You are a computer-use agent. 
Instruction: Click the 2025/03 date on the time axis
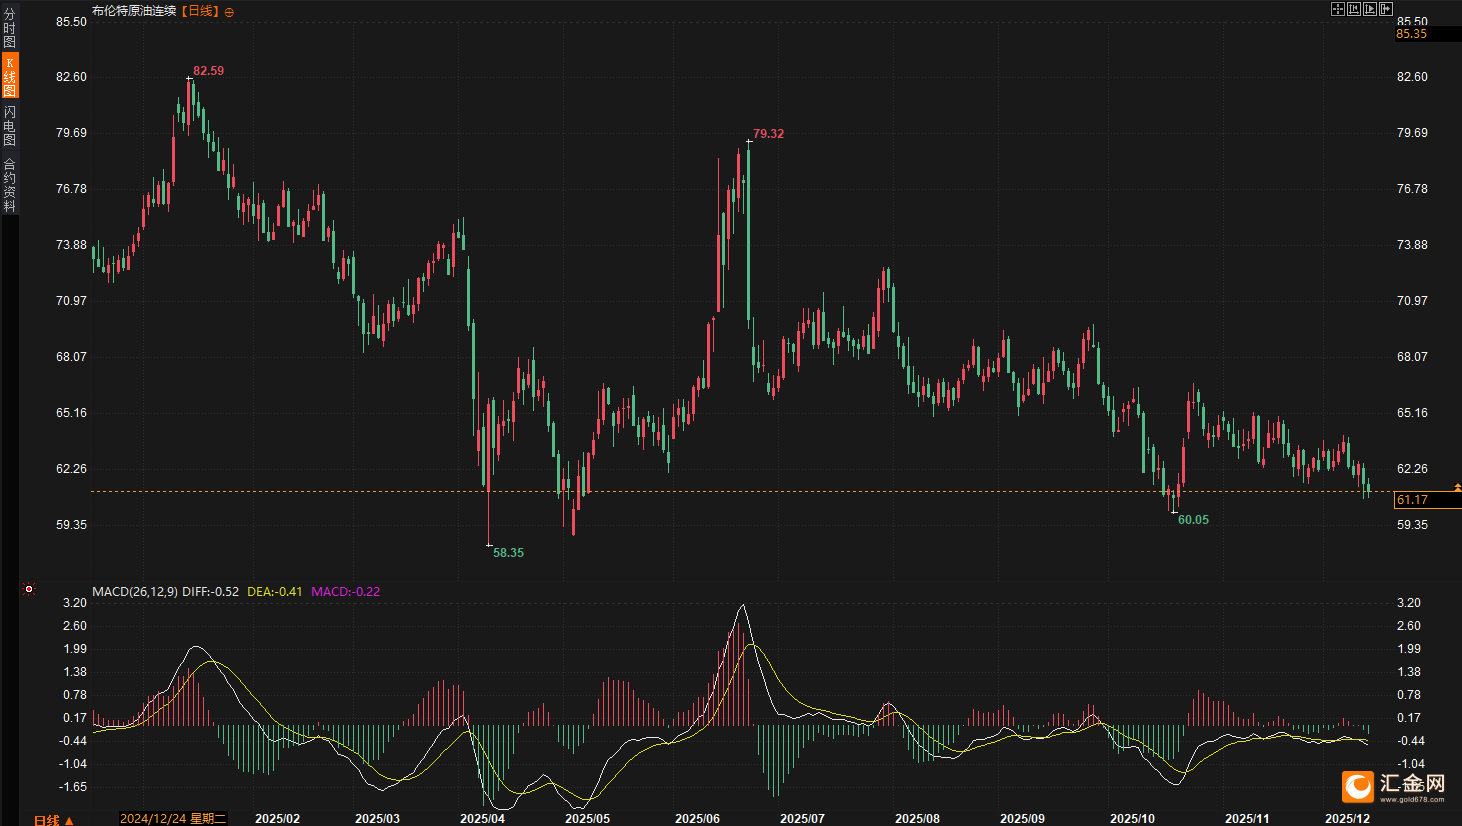click(377, 819)
